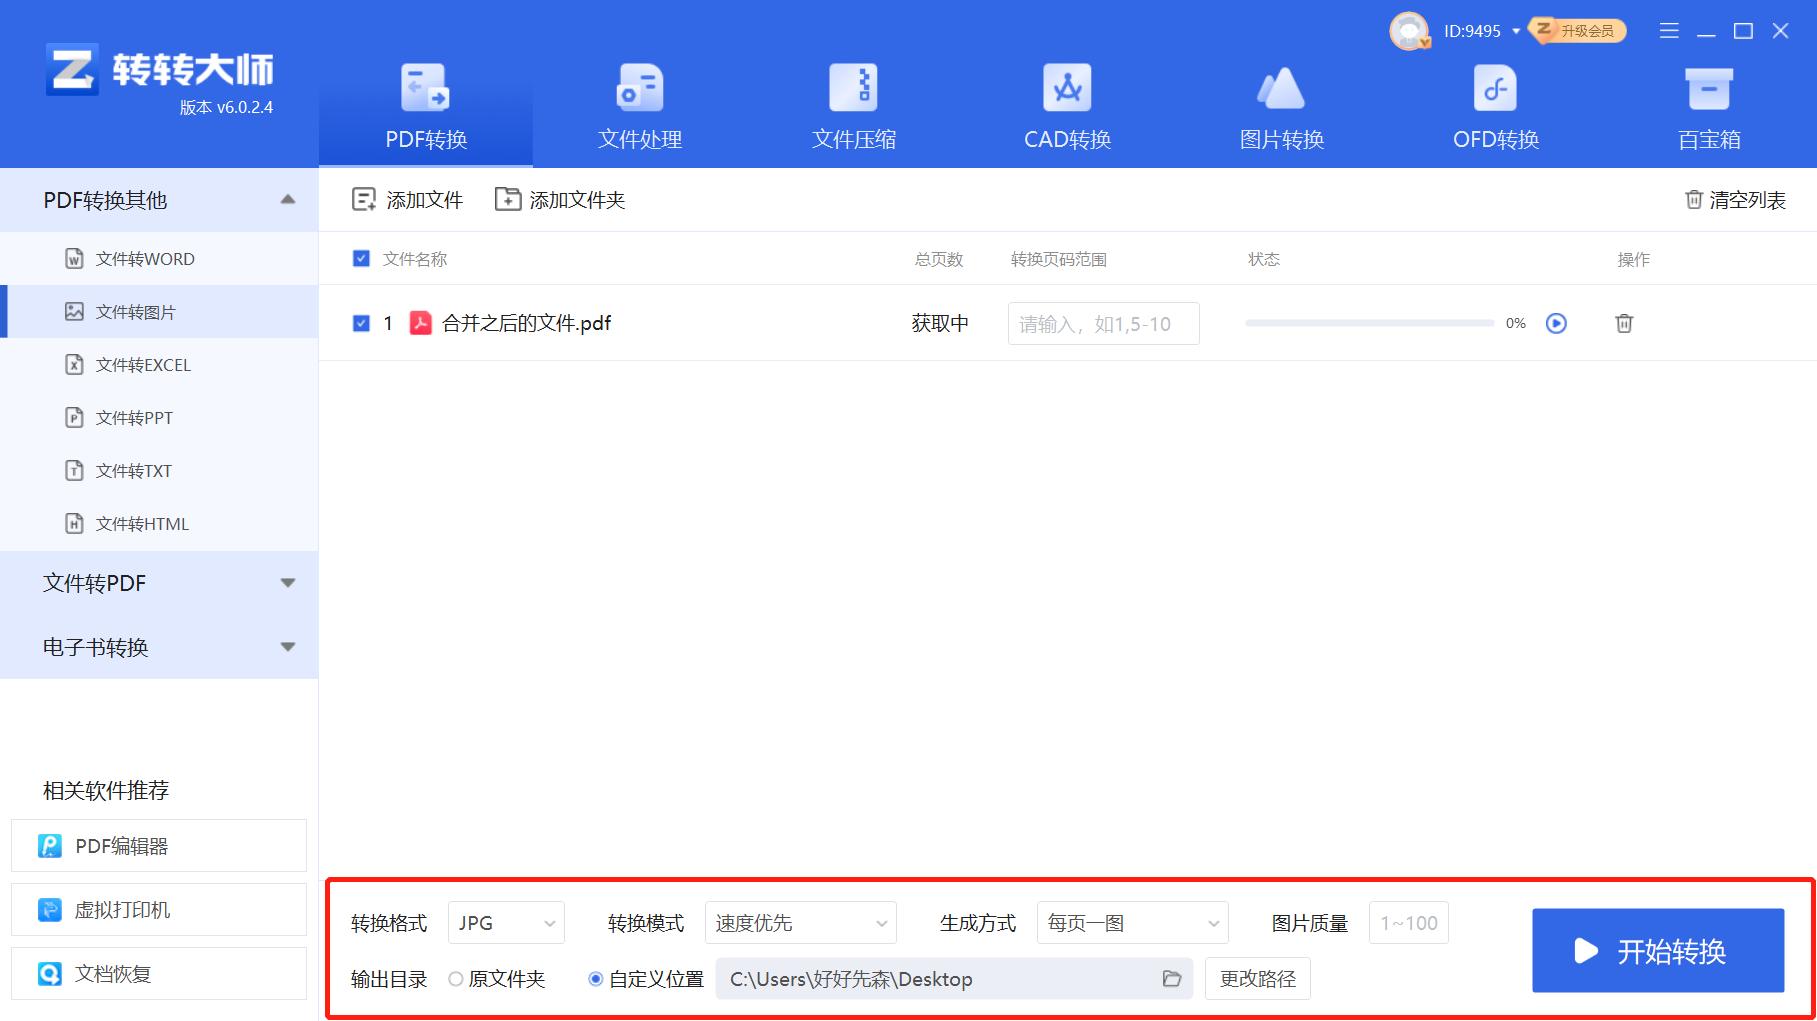The height and width of the screenshot is (1021, 1817).
Task: Delete 合并之后的文件.pdf with the trash icon
Action: [x=1624, y=323]
